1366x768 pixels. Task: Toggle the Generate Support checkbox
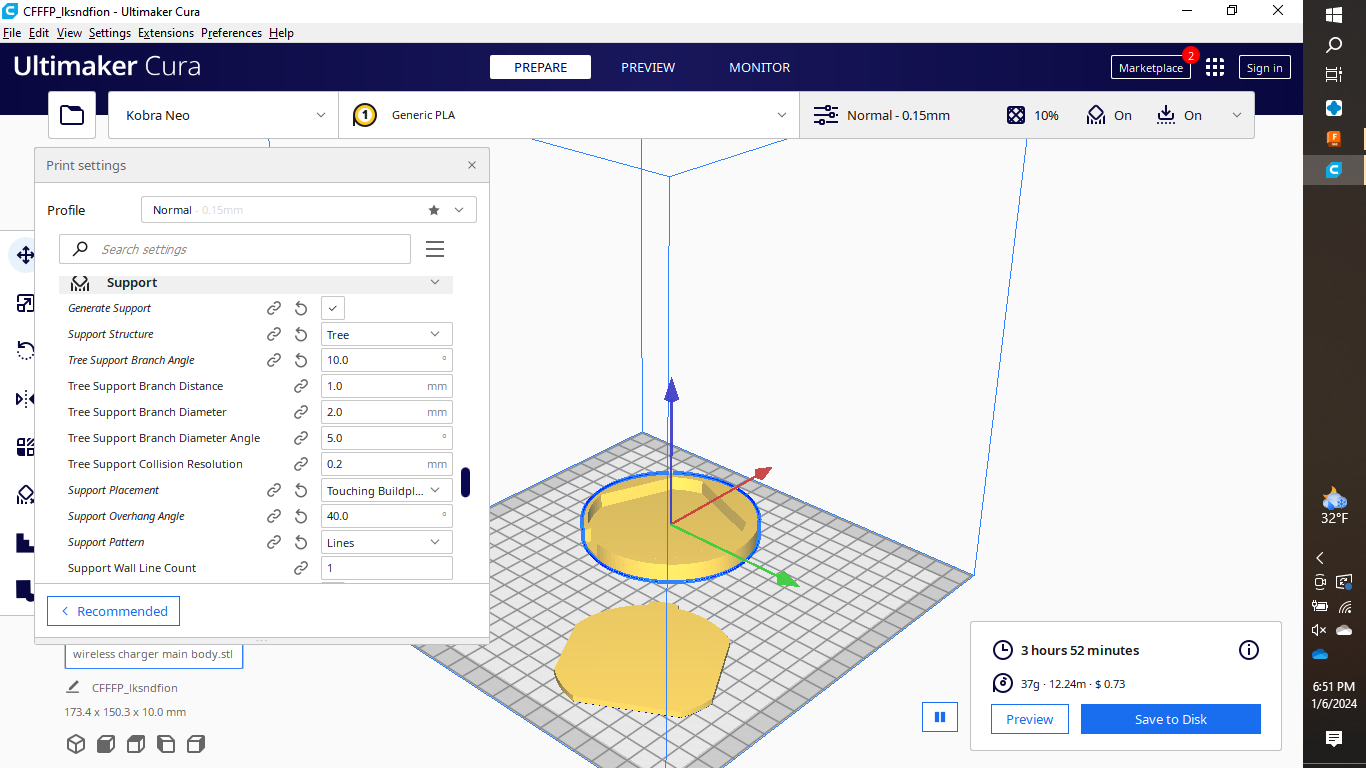pos(333,308)
